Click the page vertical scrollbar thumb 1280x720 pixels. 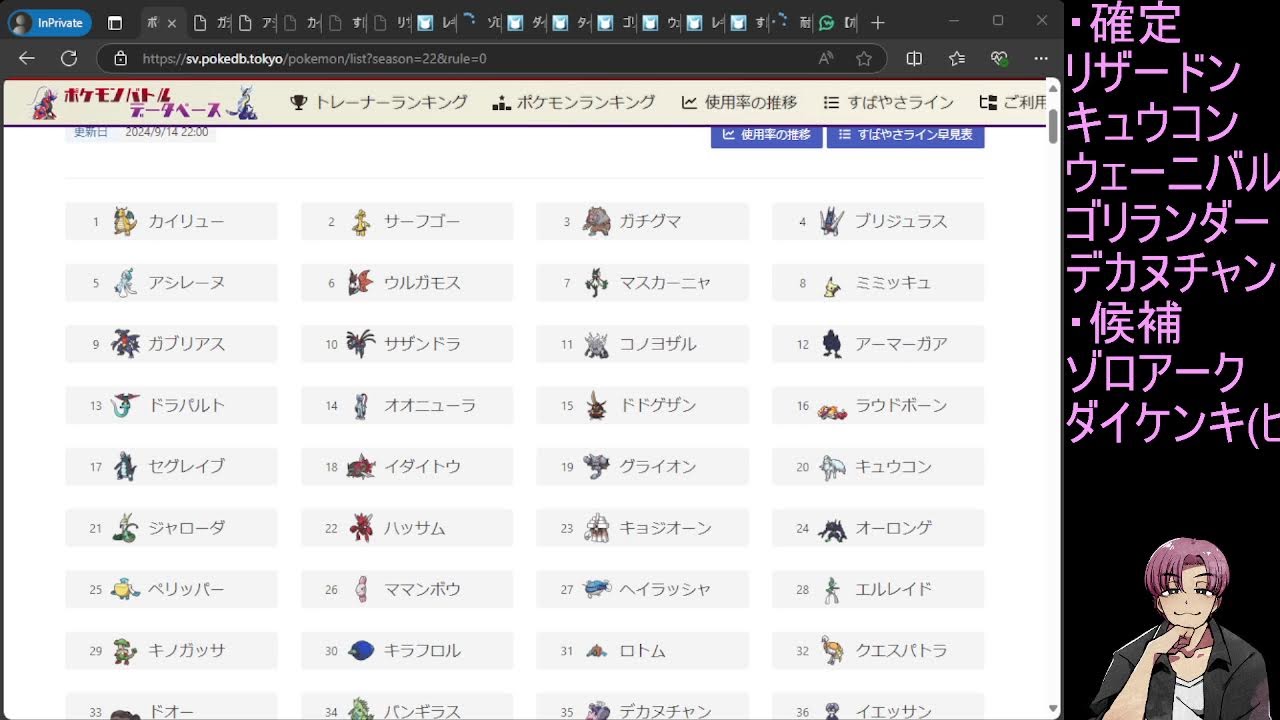(1053, 126)
